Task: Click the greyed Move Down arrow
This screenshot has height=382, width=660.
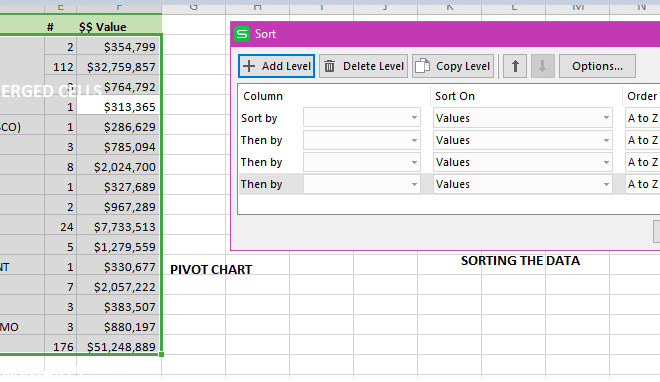Action: pos(542,66)
